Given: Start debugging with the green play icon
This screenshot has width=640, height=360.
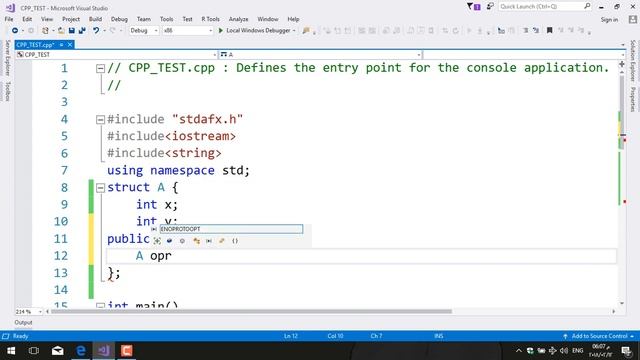Looking at the screenshot, I should tap(221, 31).
